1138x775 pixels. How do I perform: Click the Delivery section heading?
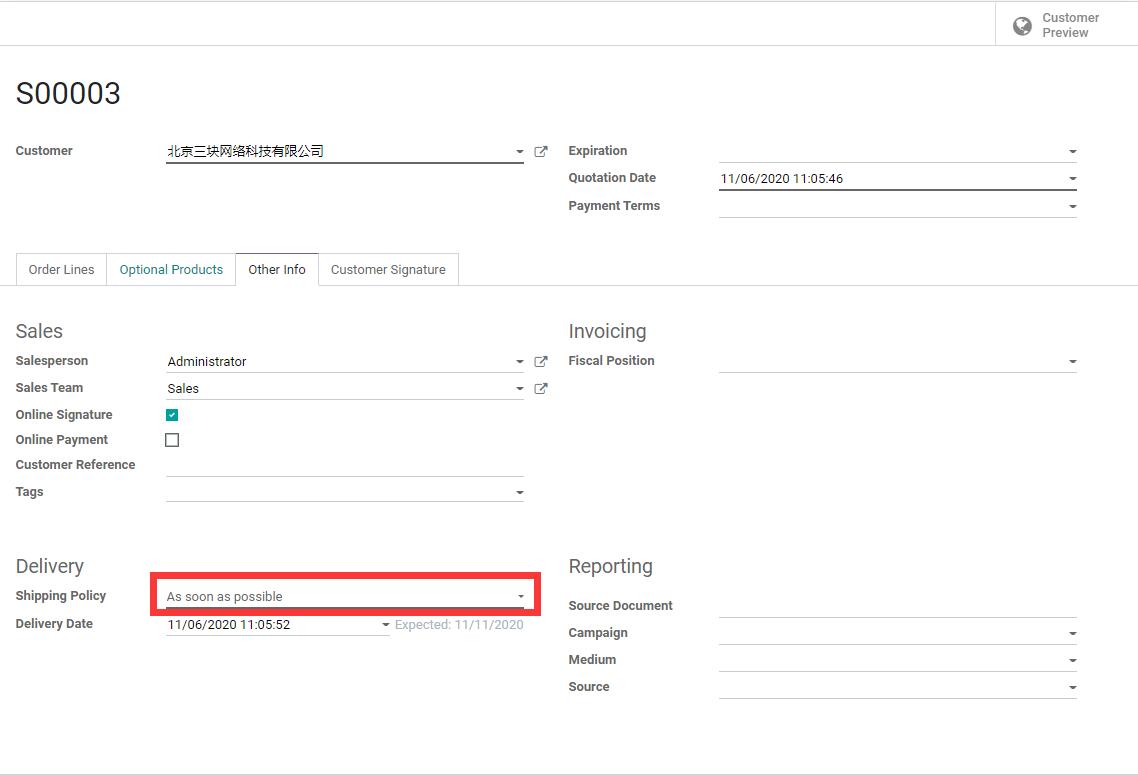[49, 566]
